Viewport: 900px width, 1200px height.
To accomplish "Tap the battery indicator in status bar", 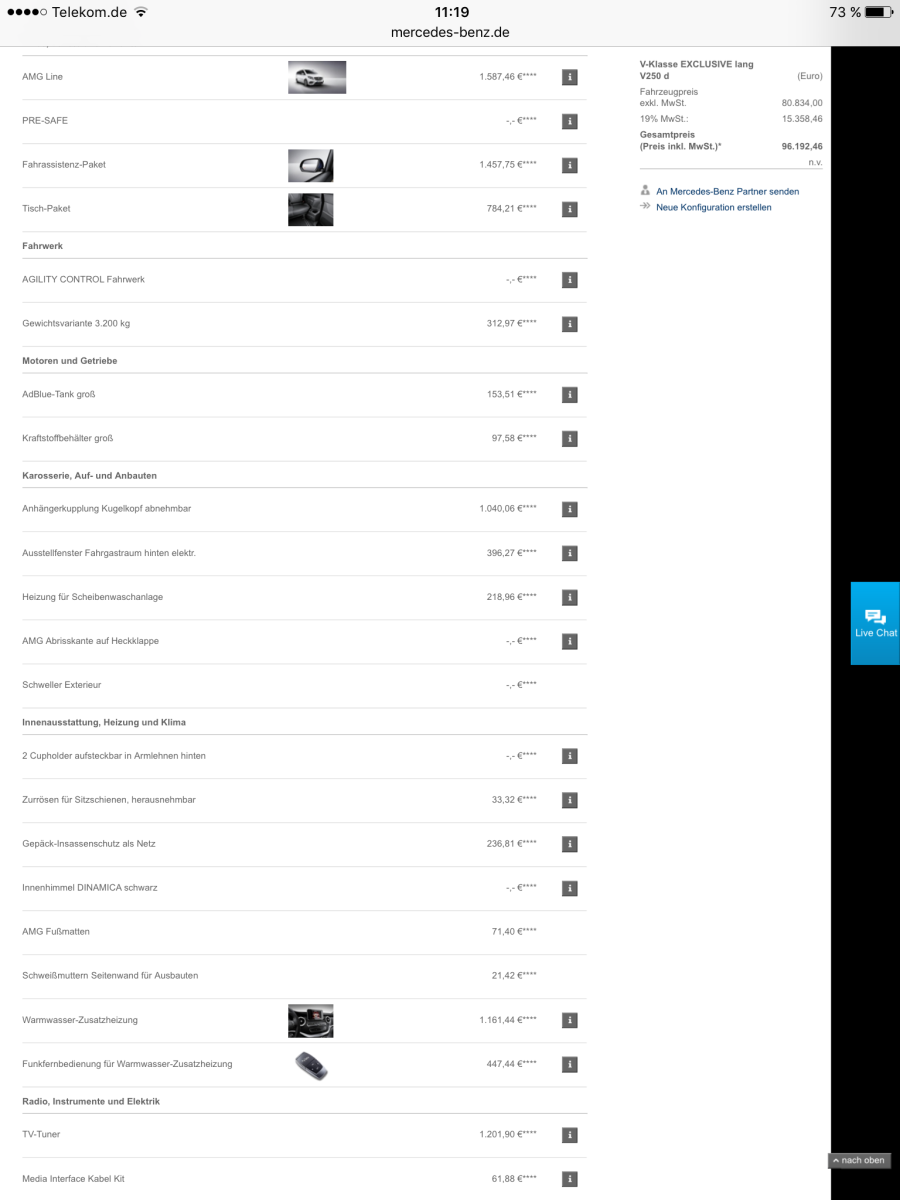I will click(877, 12).
